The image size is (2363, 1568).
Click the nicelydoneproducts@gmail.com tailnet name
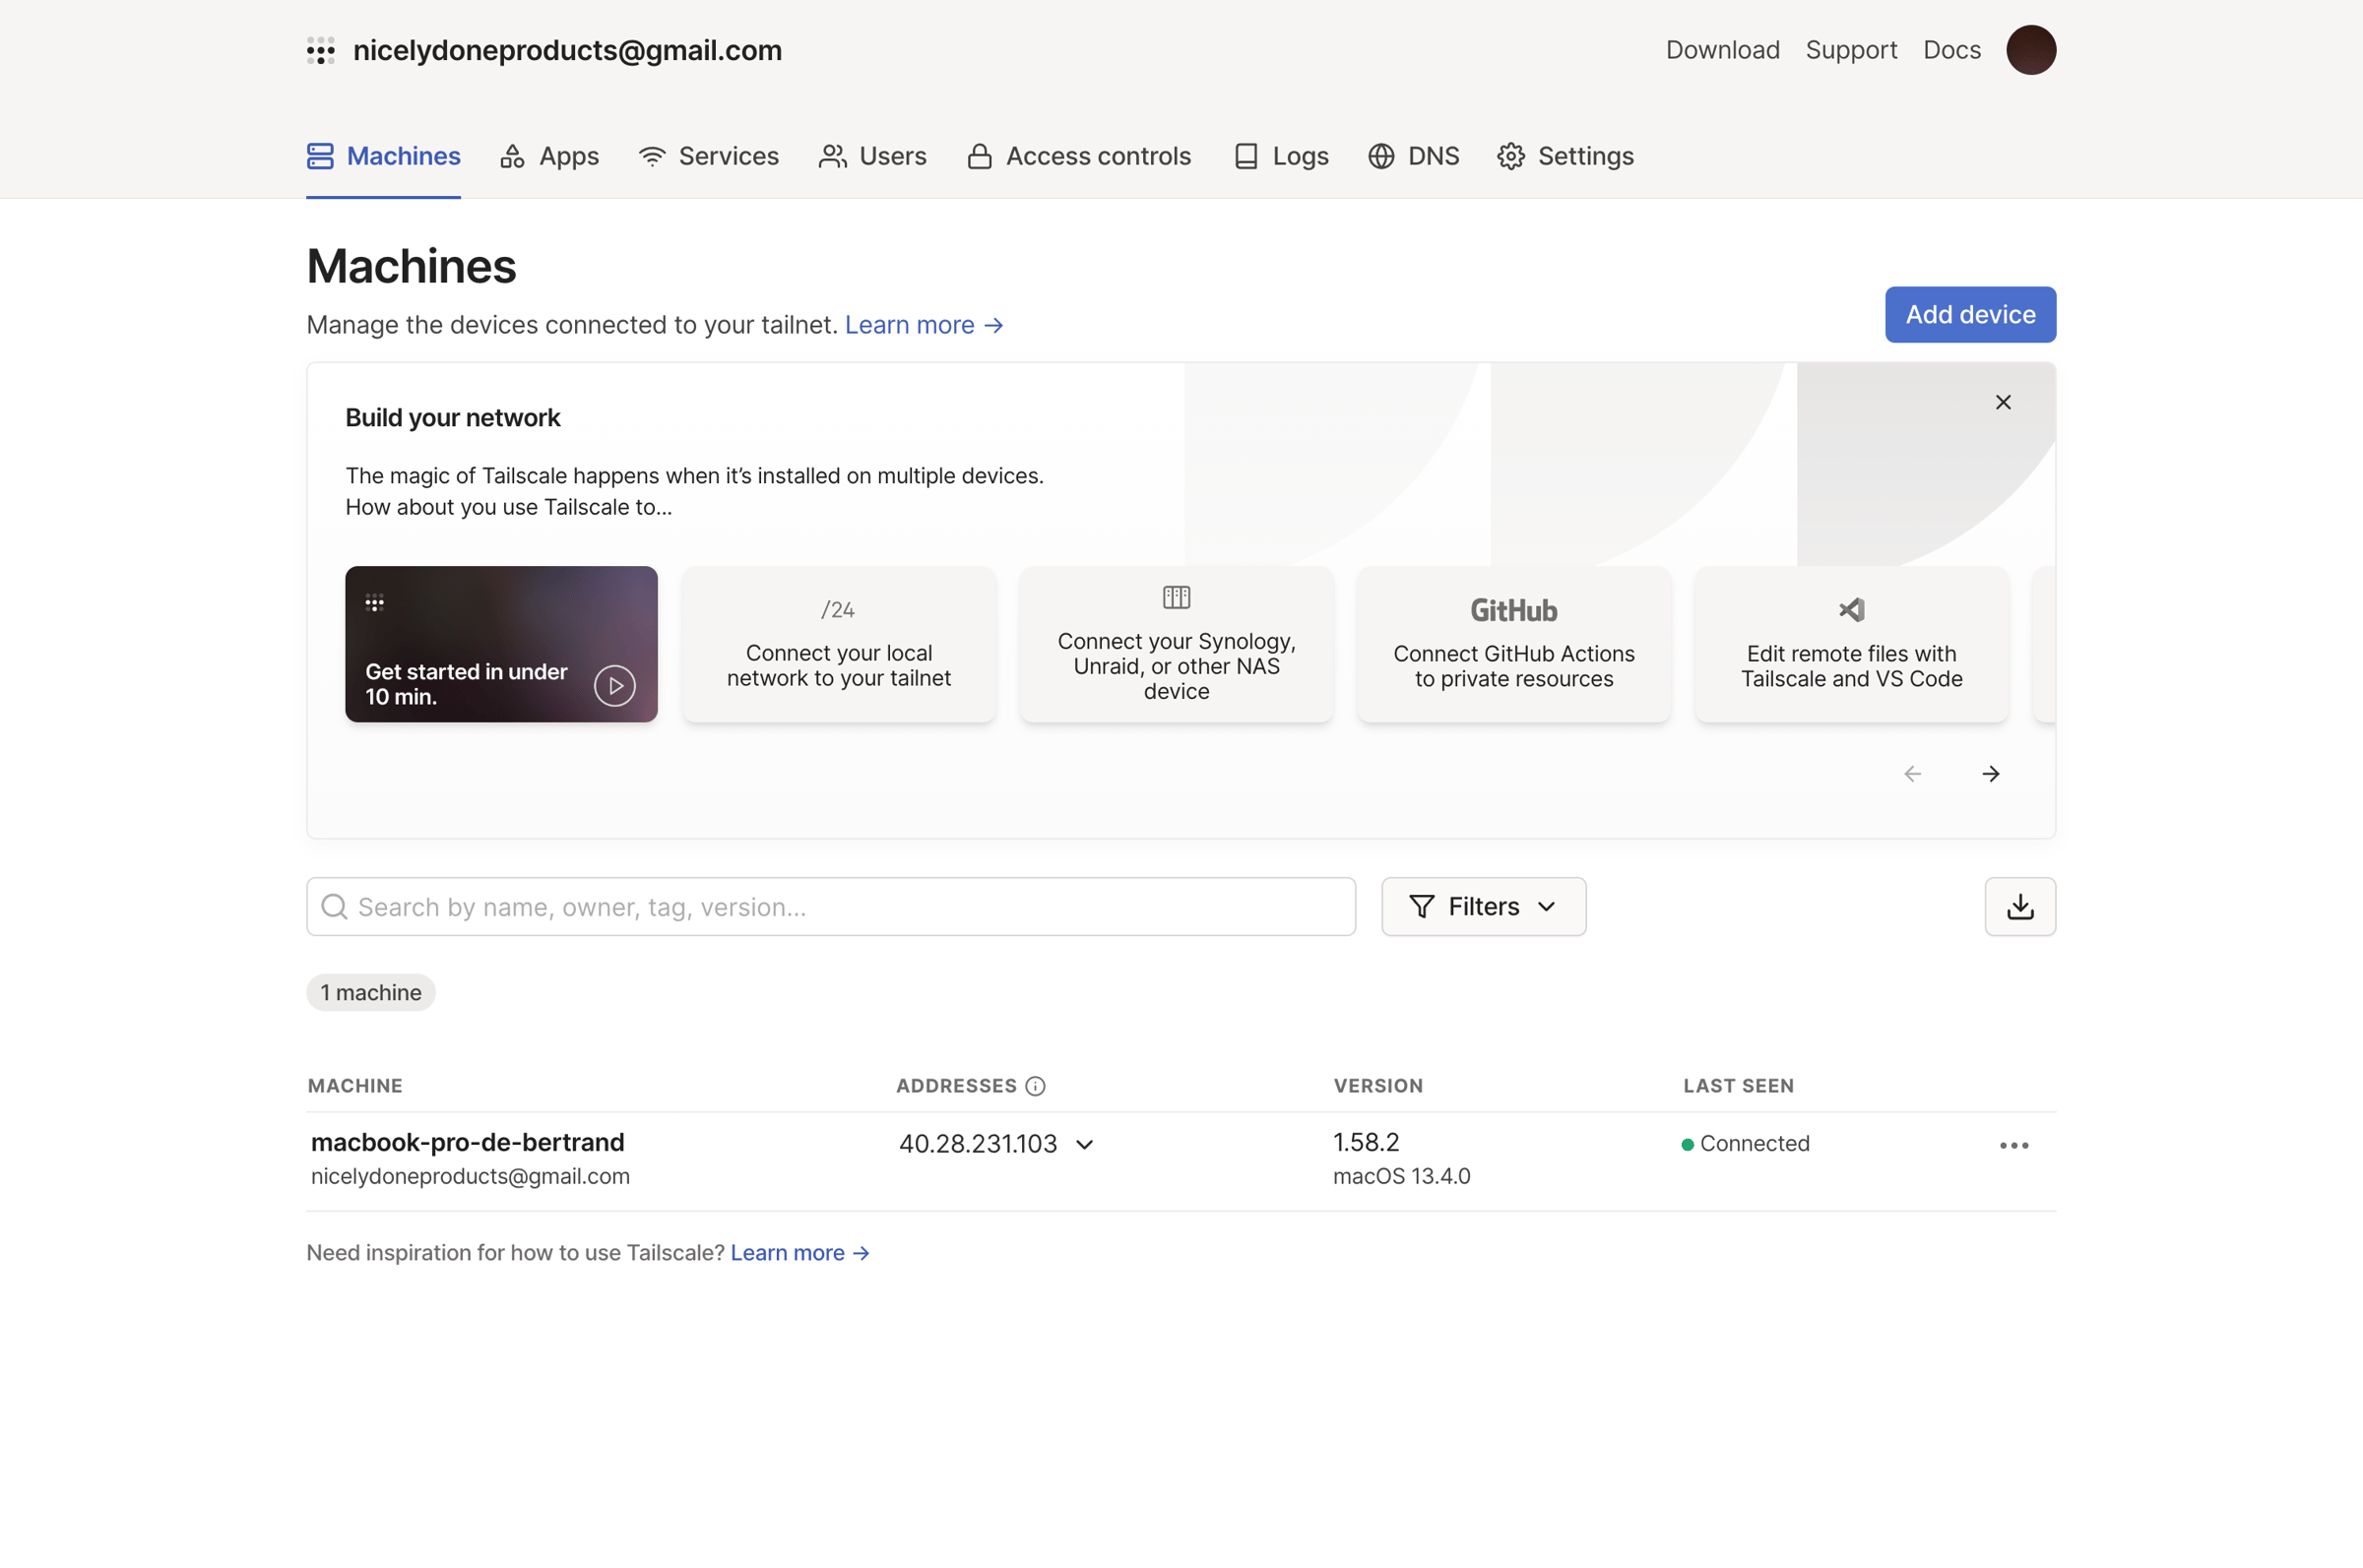tap(567, 50)
